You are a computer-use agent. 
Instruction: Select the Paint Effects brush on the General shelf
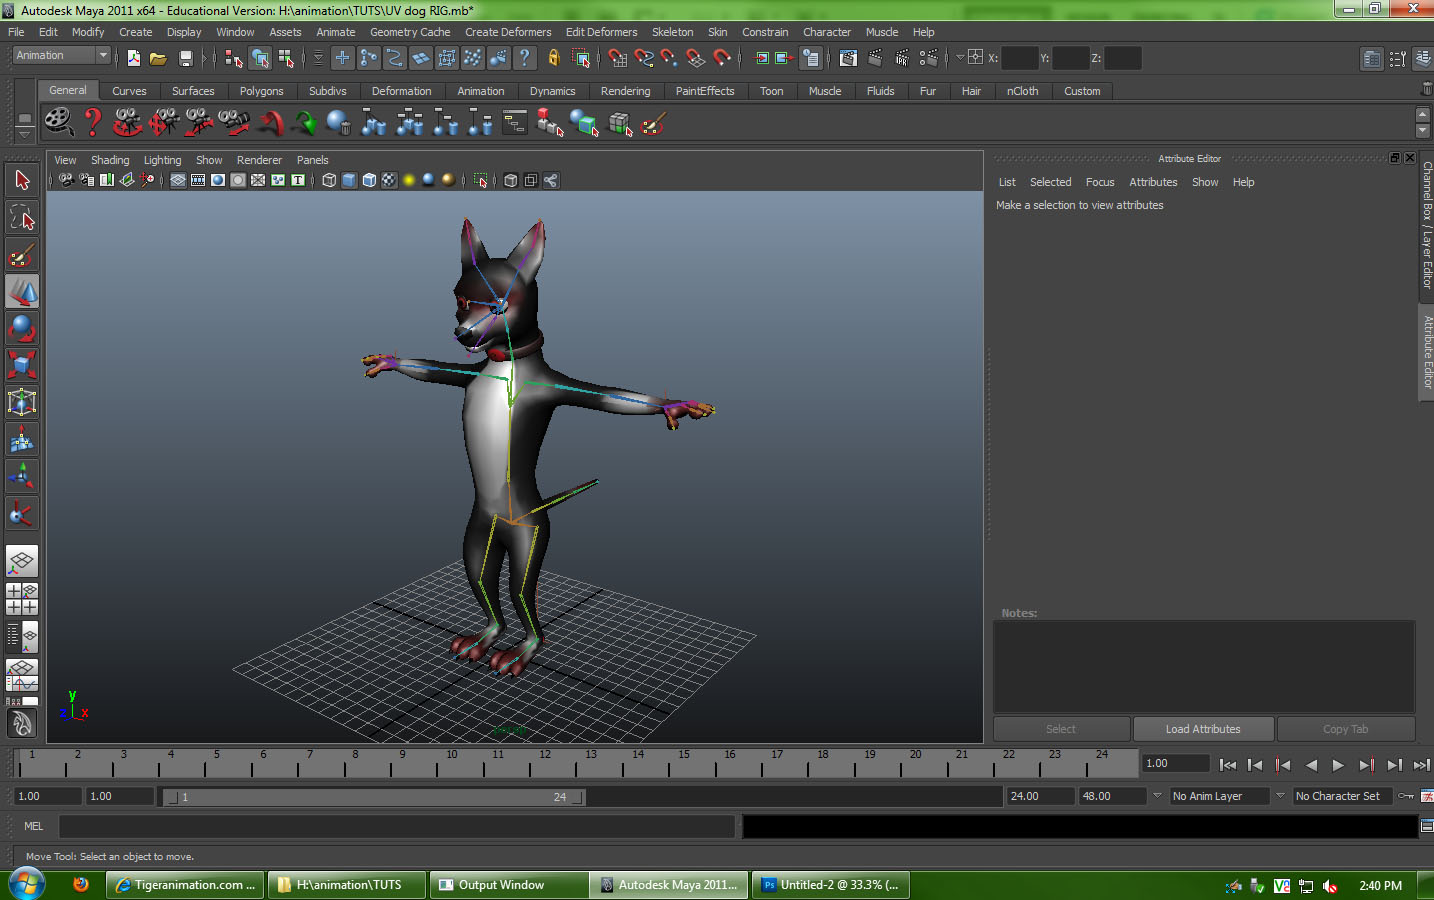652,123
